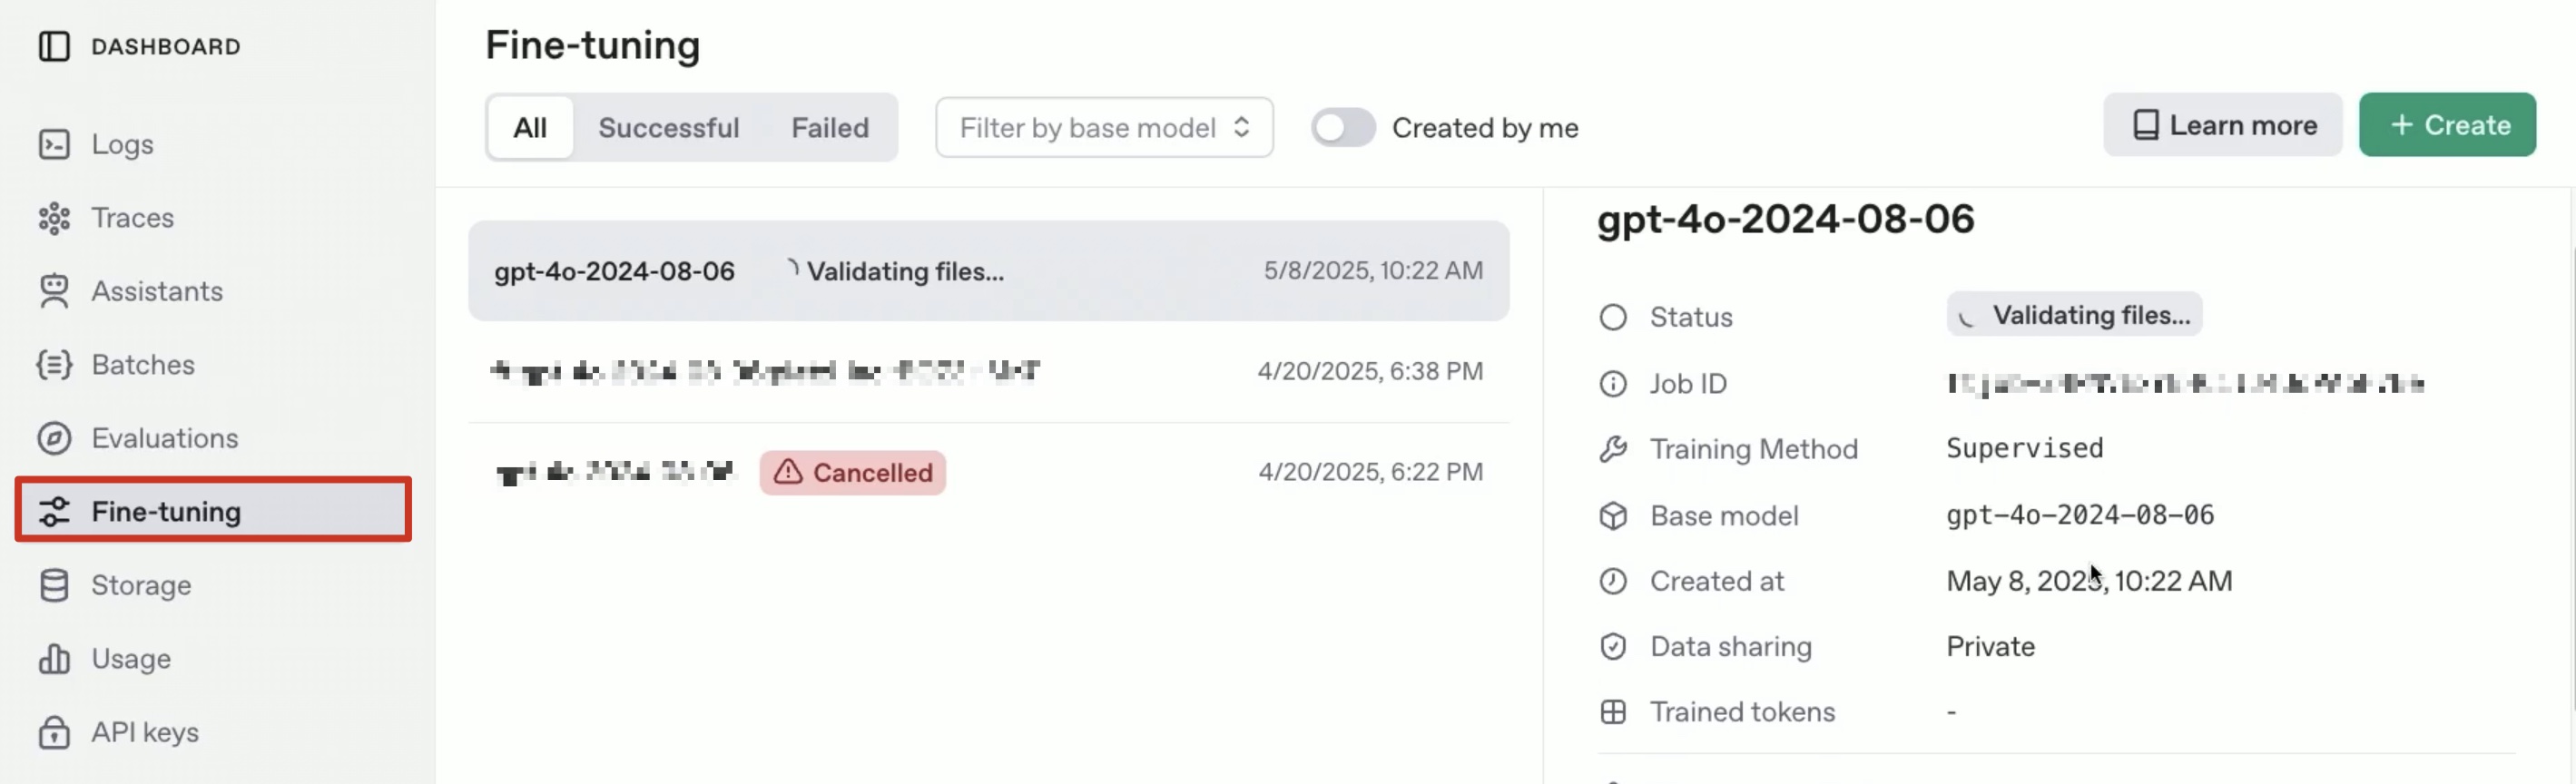Click the Job ID info icon

[x=1613, y=383]
